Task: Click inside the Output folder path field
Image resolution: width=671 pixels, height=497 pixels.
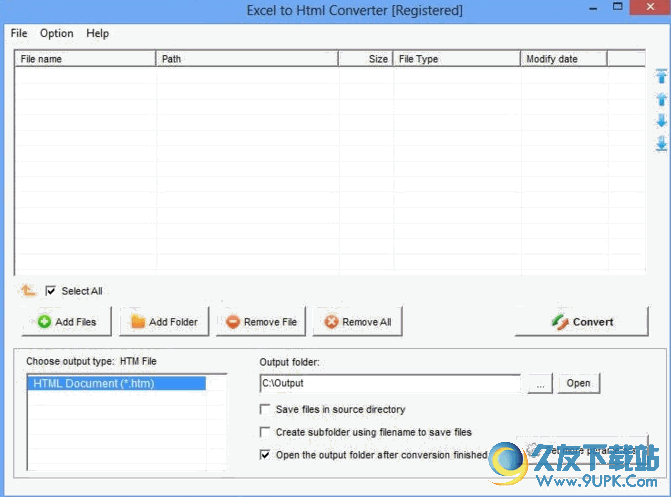Action: tap(390, 383)
